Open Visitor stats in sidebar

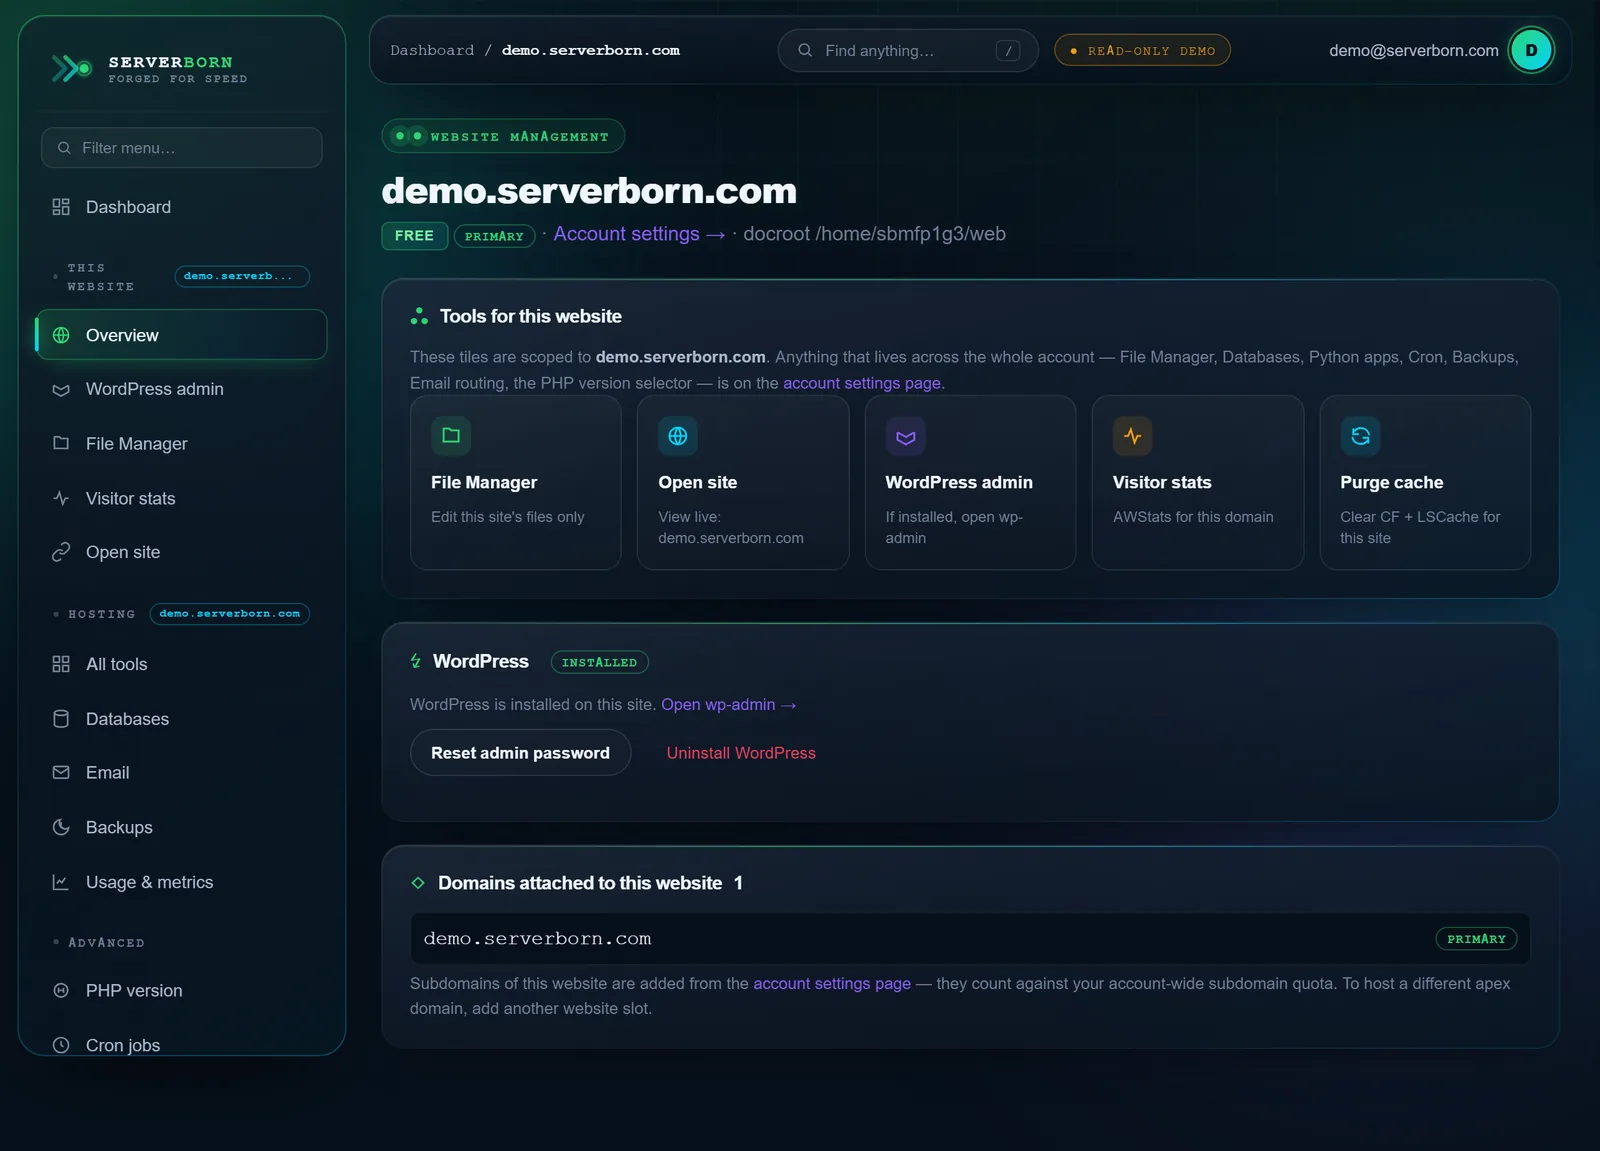point(182,498)
